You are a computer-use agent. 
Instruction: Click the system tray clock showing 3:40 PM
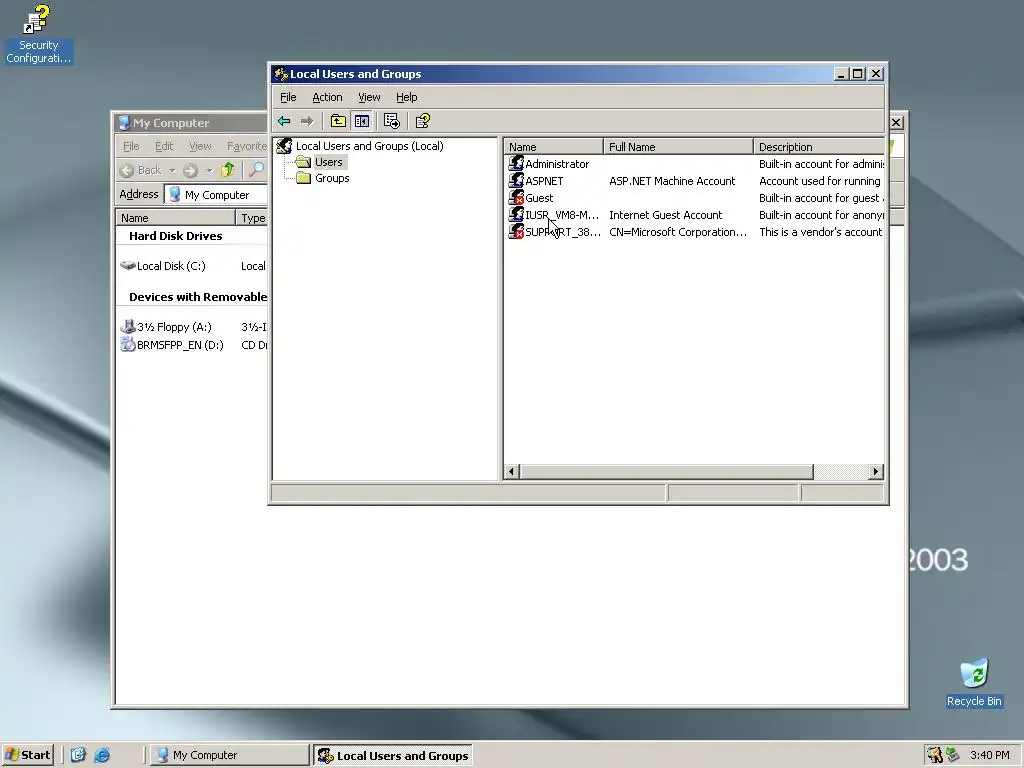[989, 755]
